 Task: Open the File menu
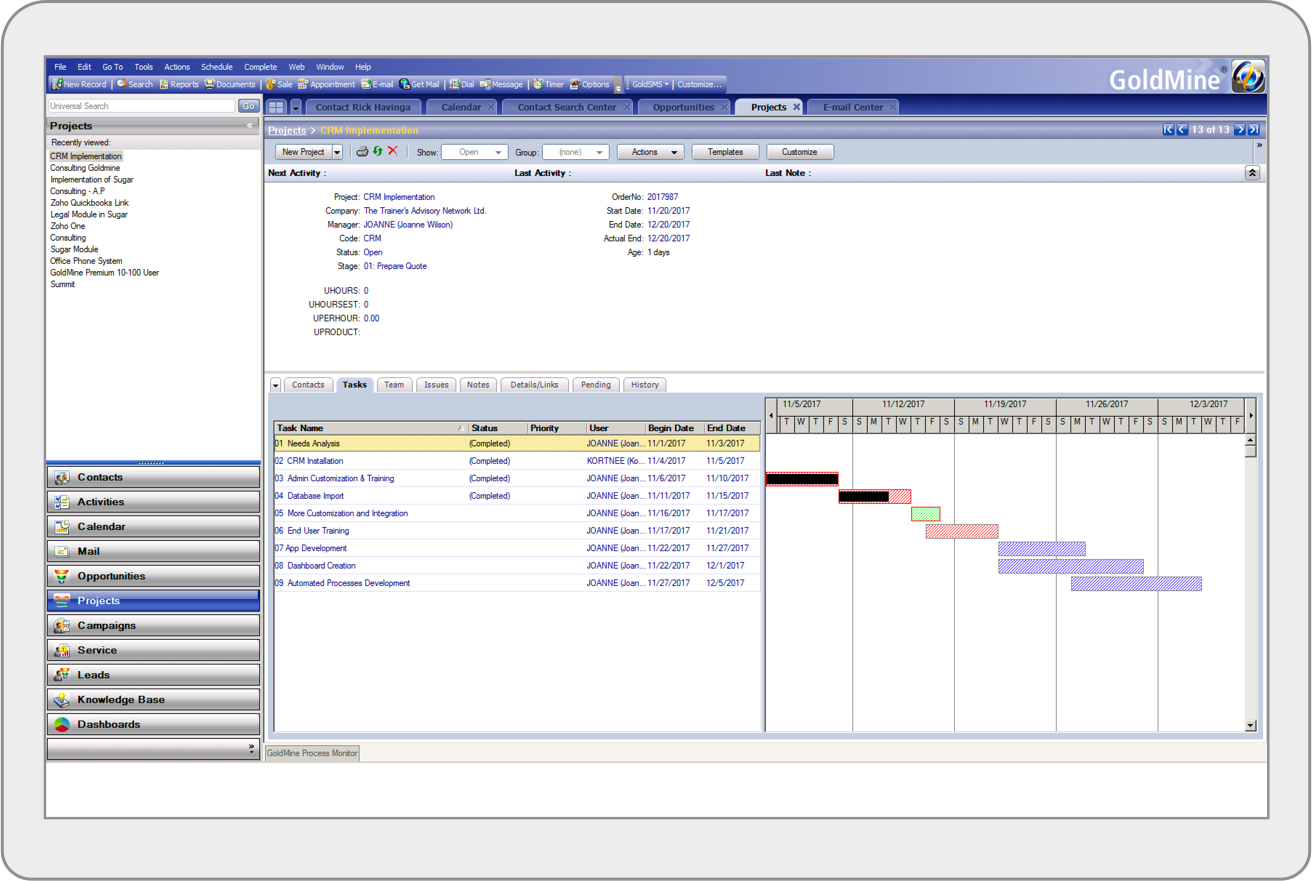click(x=60, y=67)
